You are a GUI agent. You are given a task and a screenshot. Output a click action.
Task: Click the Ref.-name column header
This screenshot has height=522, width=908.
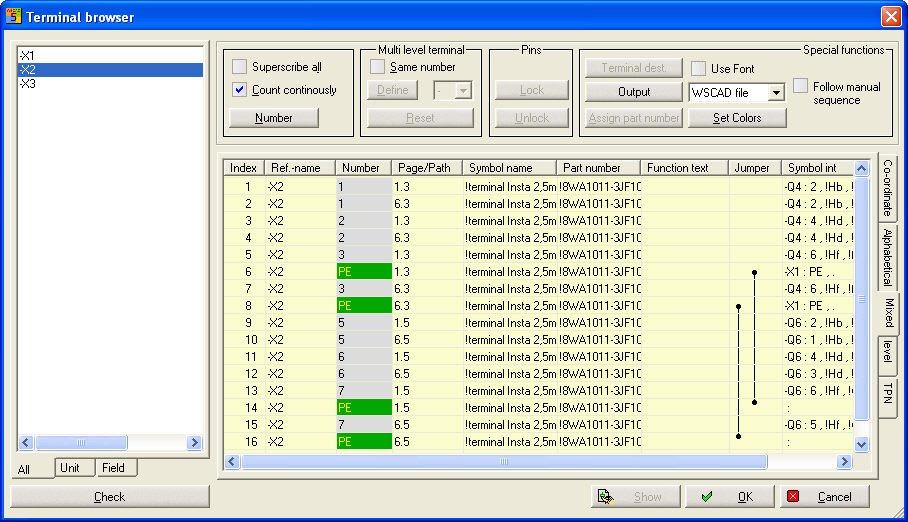click(300, 168)
